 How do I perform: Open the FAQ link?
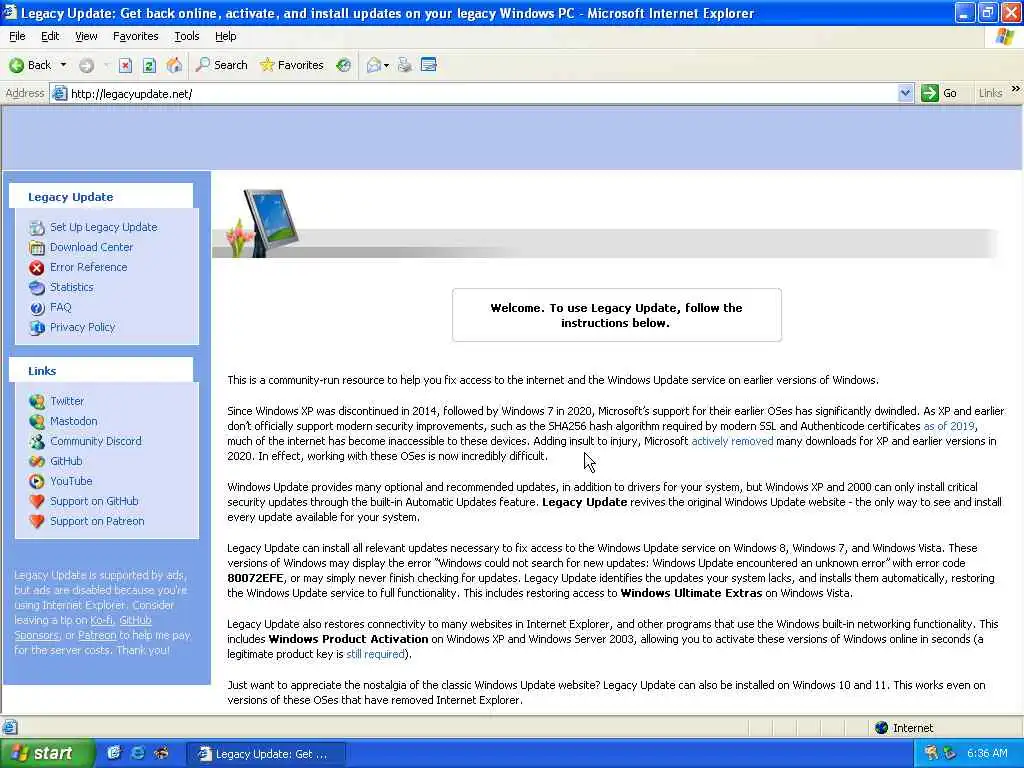[61, 307]
